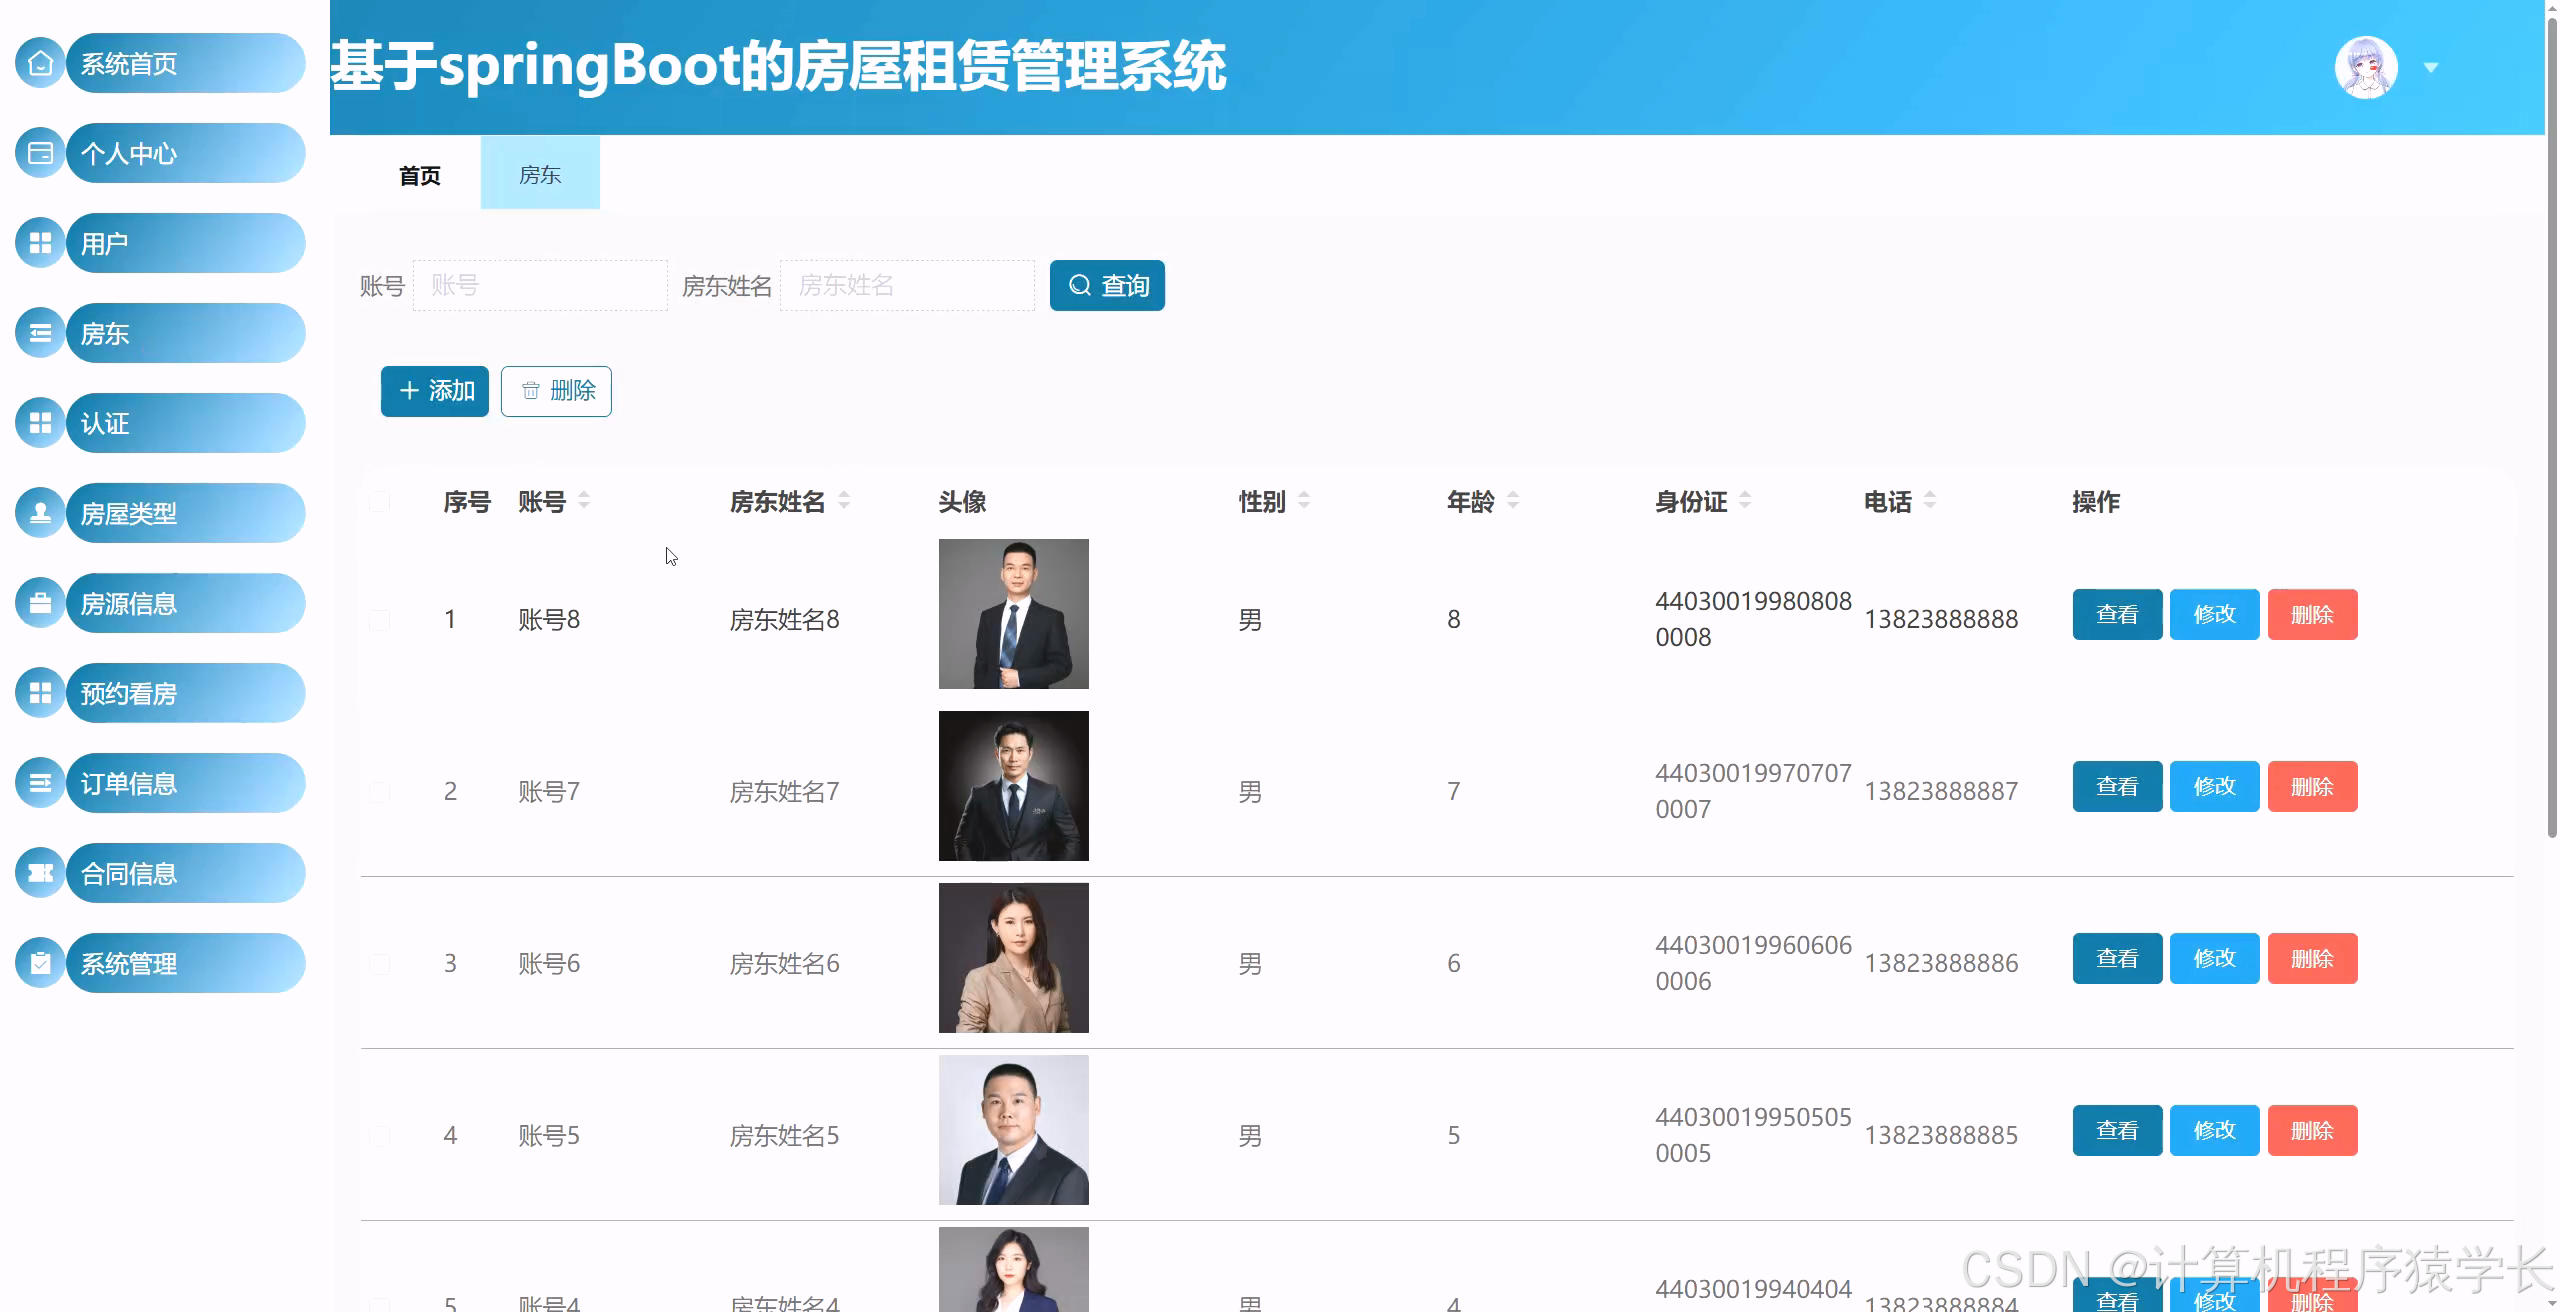Check the row checkbox for 房东姓名8

tap(378, 618)
